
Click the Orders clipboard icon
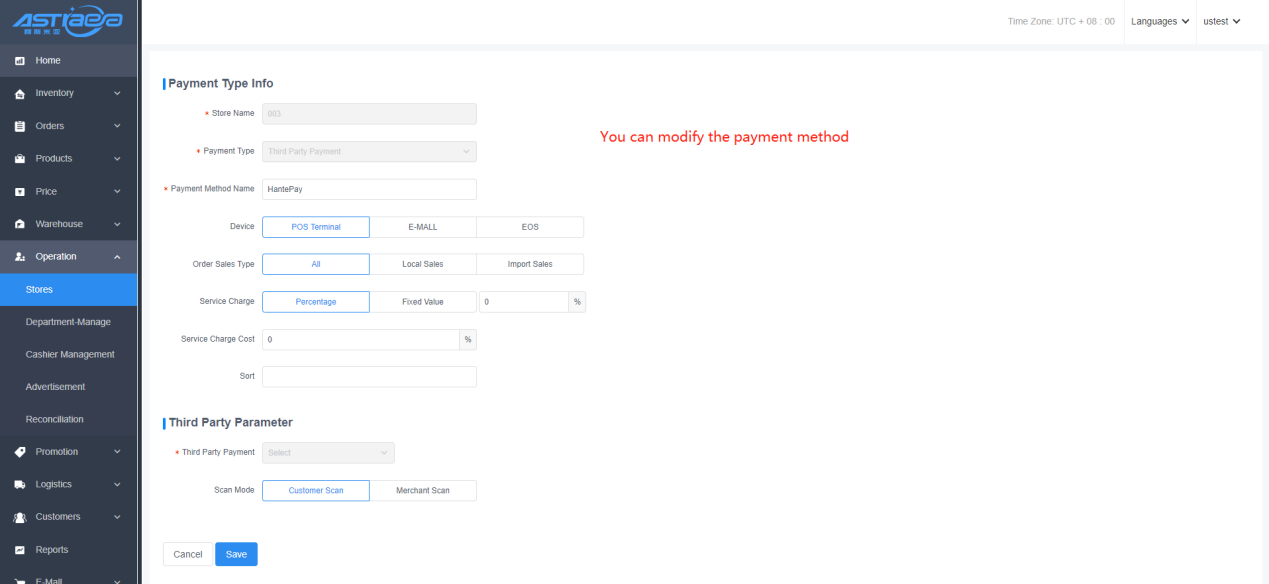(19, 126)
